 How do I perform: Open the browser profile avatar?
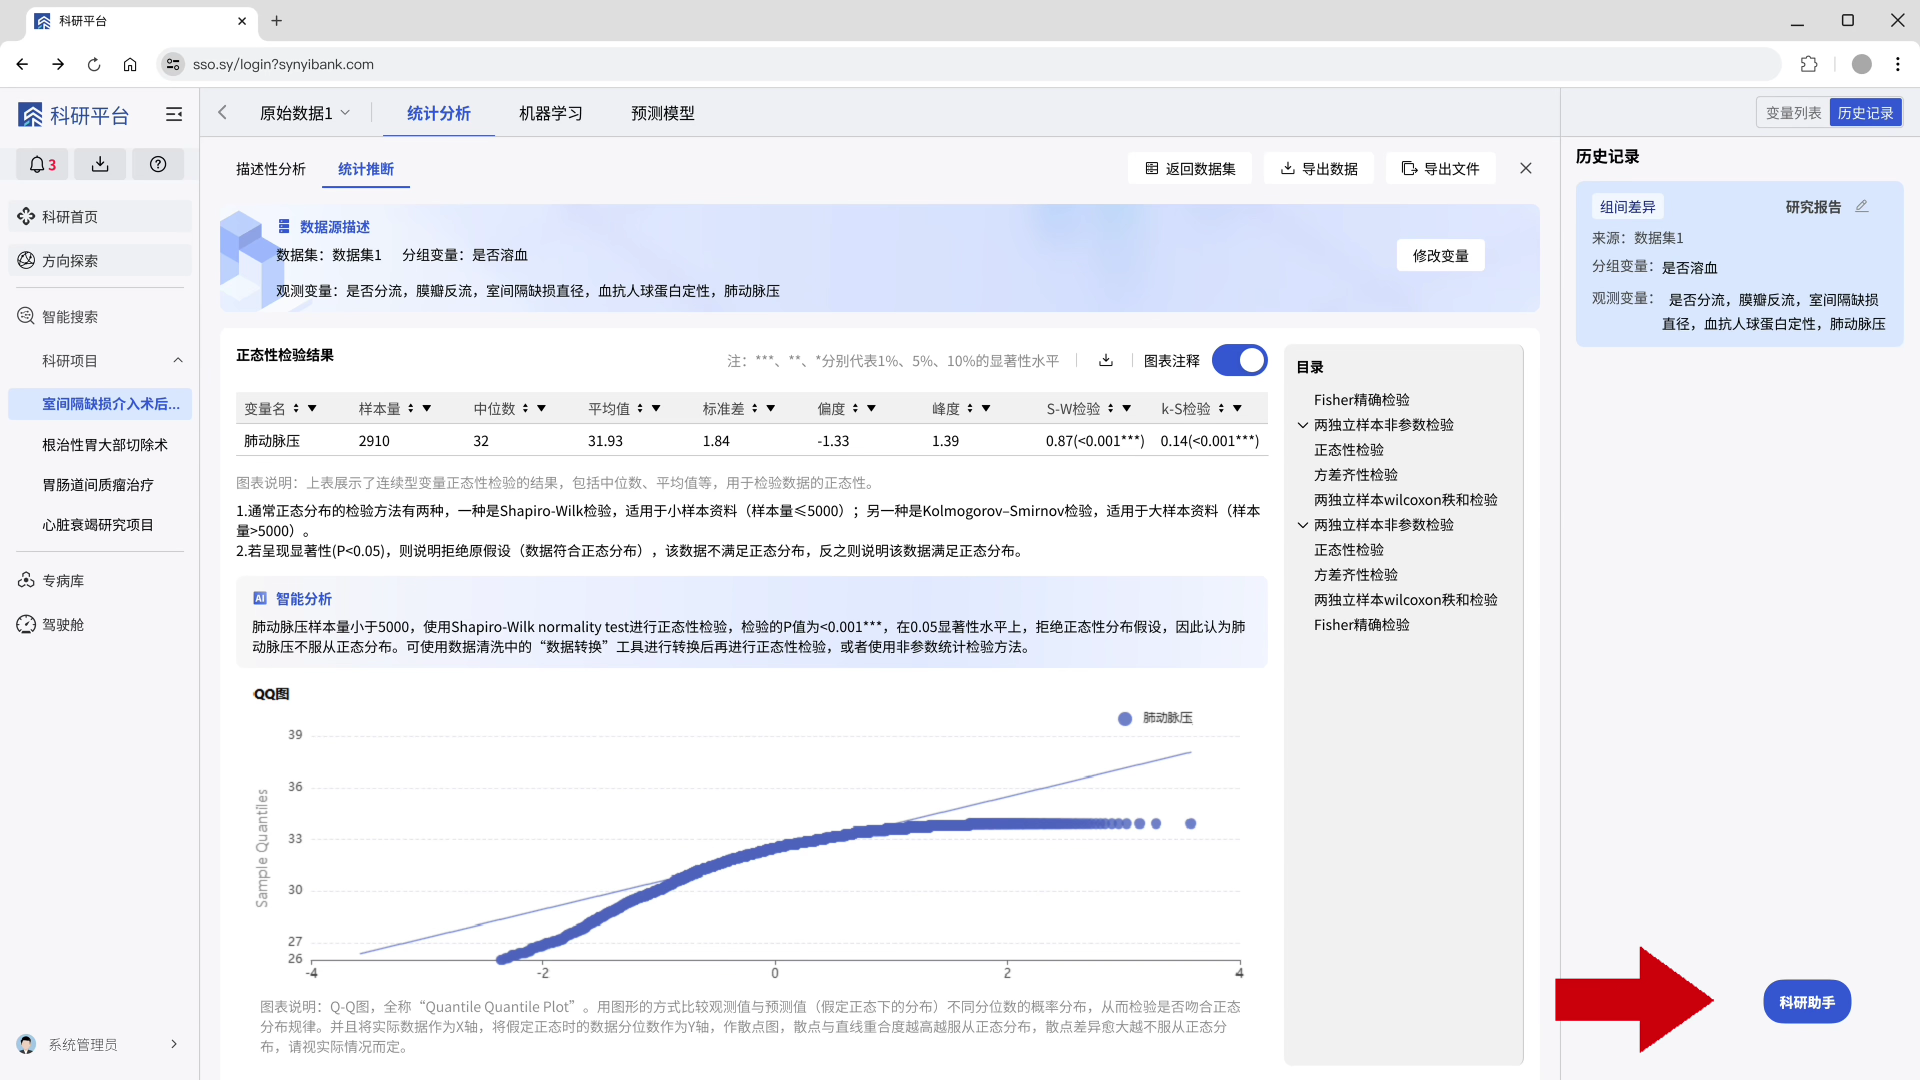tap(1862, 64)
